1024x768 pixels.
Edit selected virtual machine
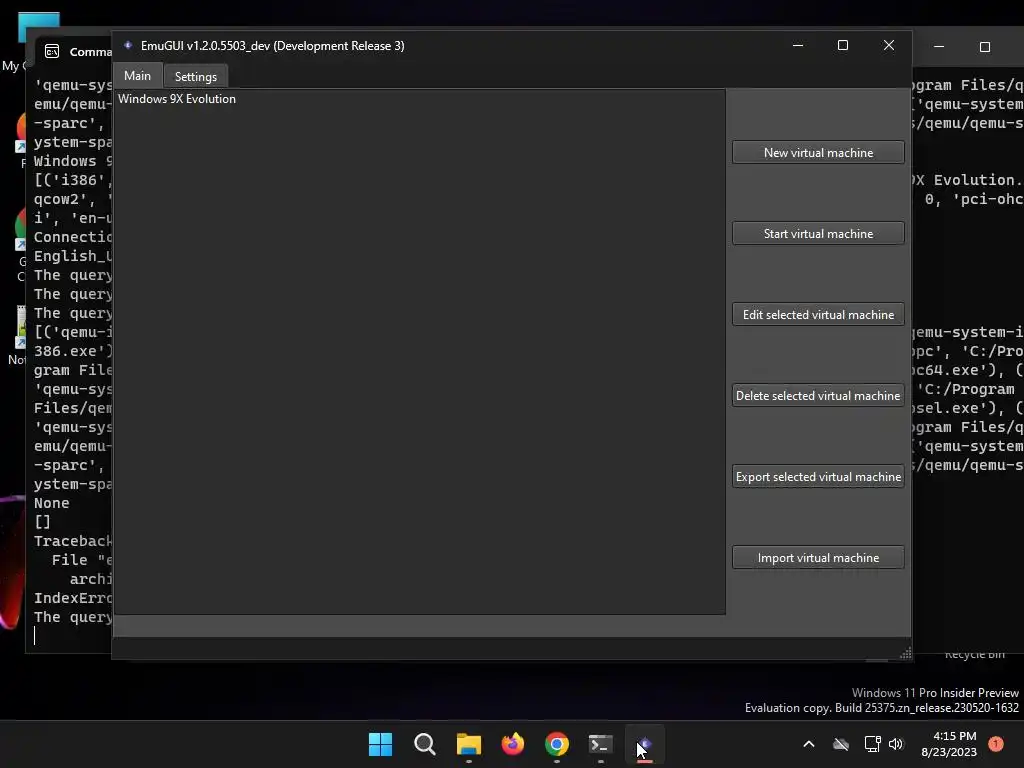pyautogui.click(x=818, y=314)
